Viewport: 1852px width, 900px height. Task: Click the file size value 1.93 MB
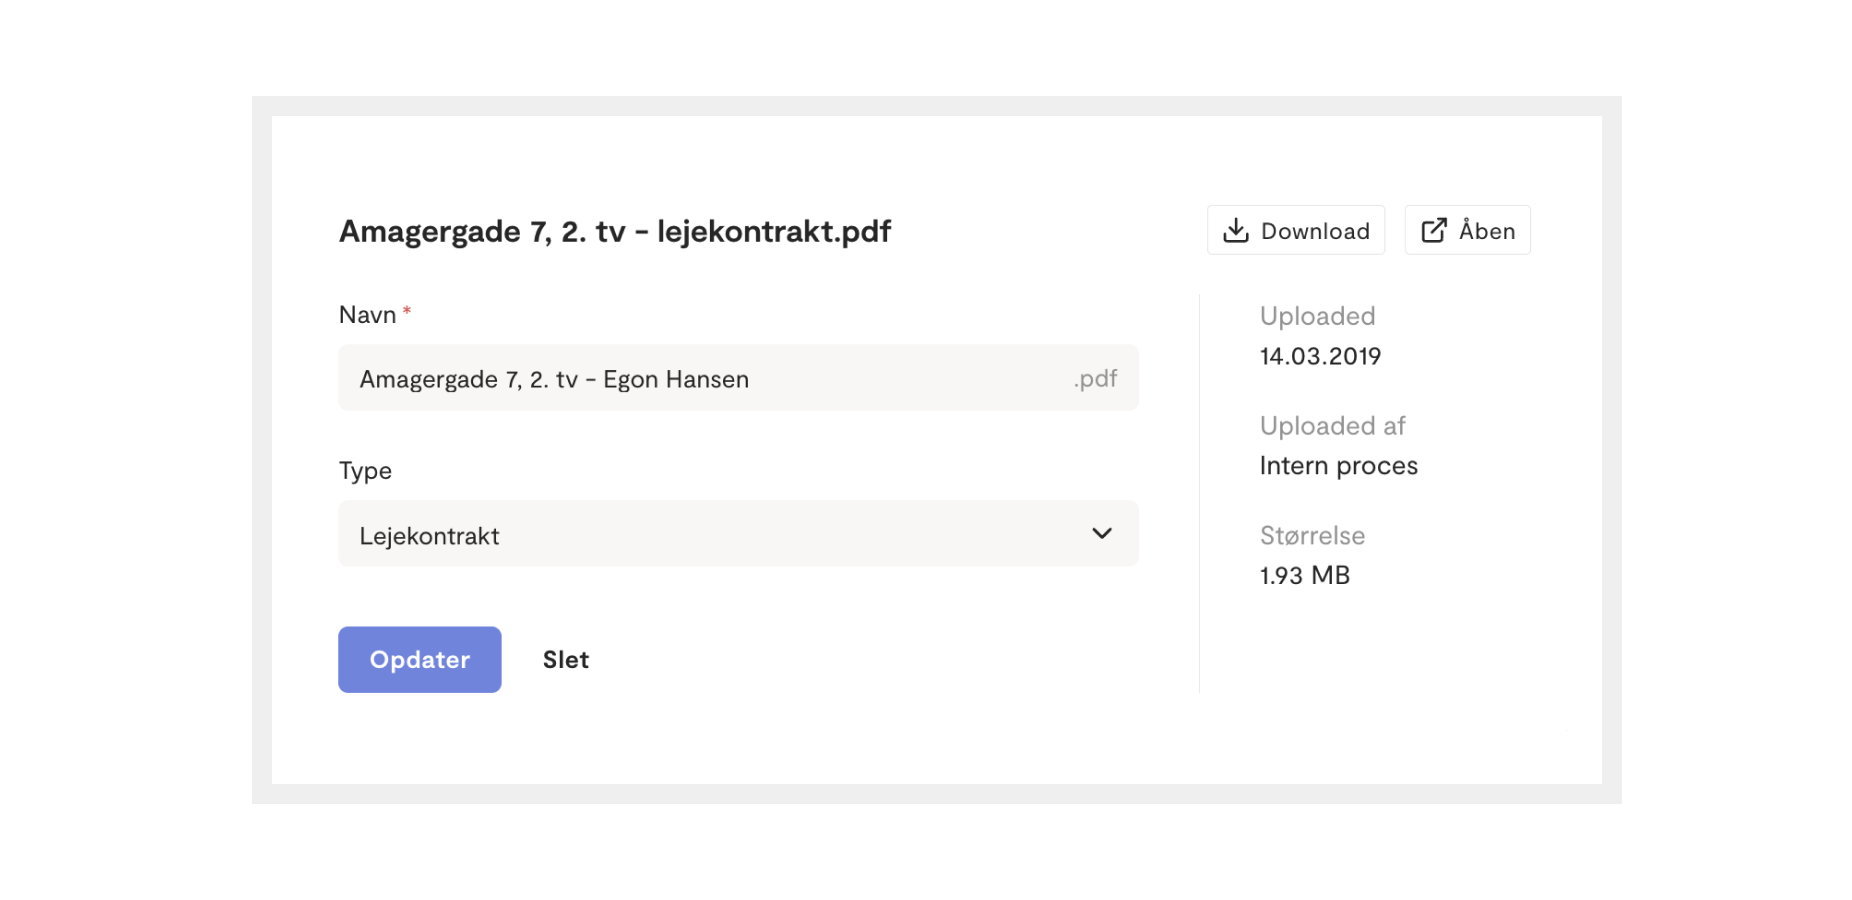coord(1305,576)
